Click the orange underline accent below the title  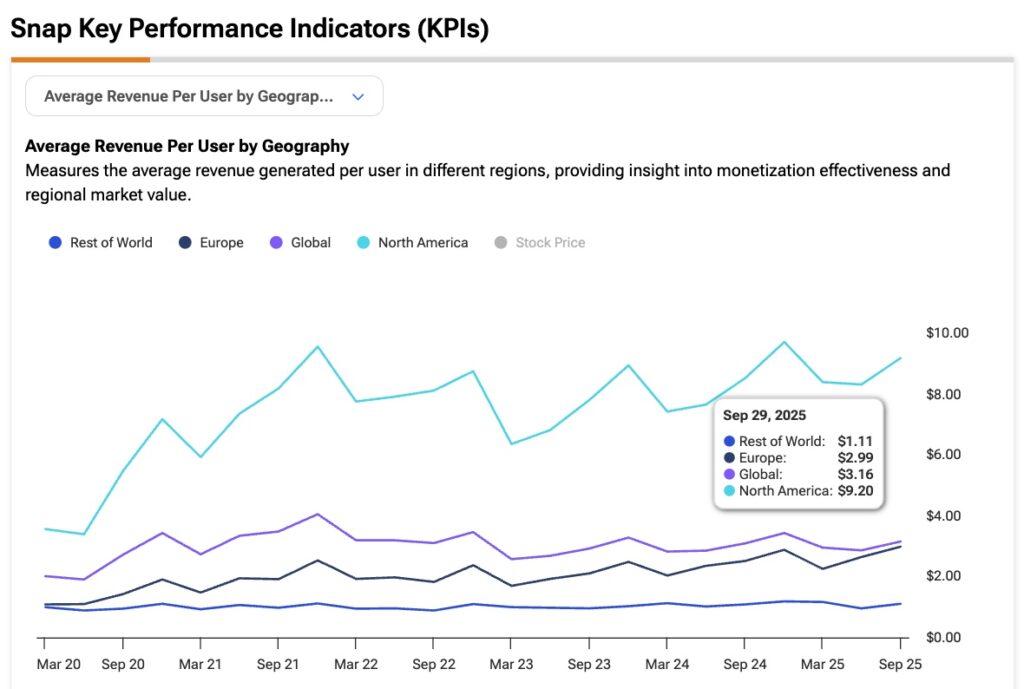click(x=80, y=61)
